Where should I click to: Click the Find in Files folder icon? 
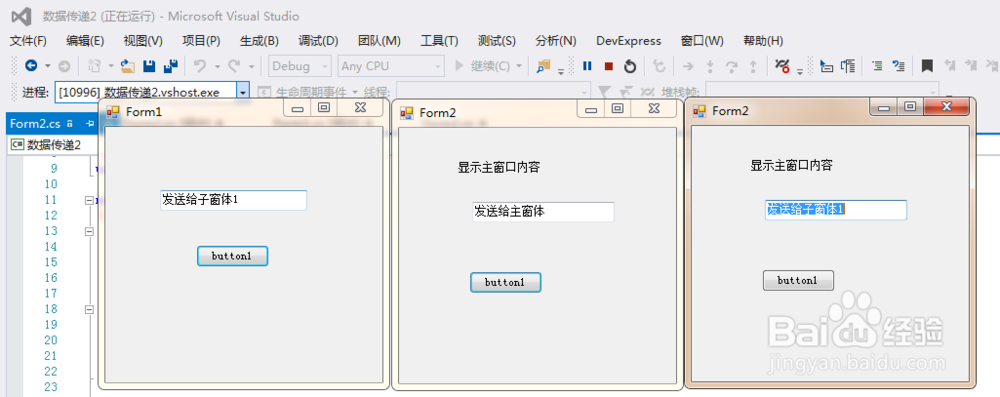click(543, 66)
